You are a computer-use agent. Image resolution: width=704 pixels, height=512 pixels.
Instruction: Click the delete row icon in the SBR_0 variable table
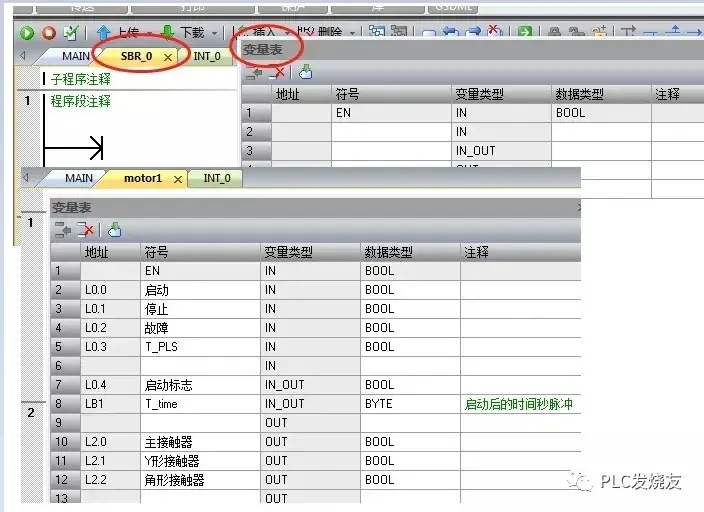pos(277,72)
